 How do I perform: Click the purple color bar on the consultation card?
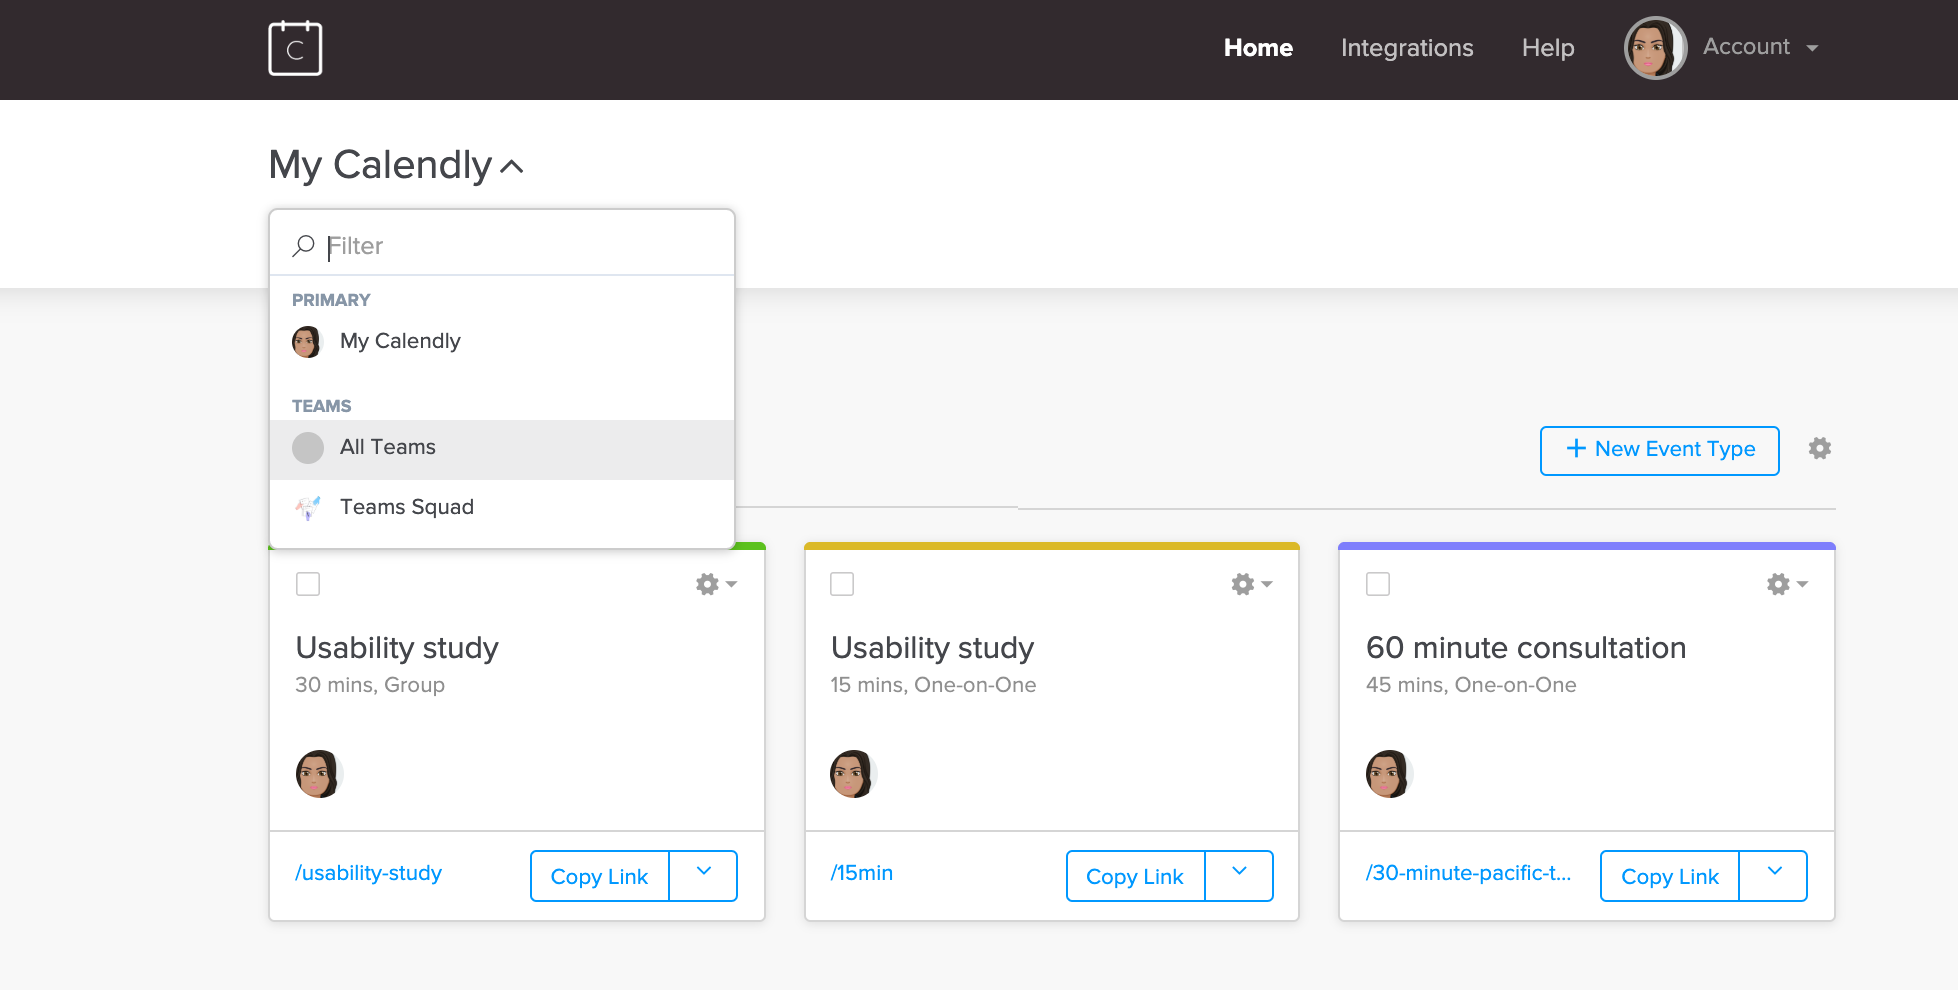(x=1586, y=545)
